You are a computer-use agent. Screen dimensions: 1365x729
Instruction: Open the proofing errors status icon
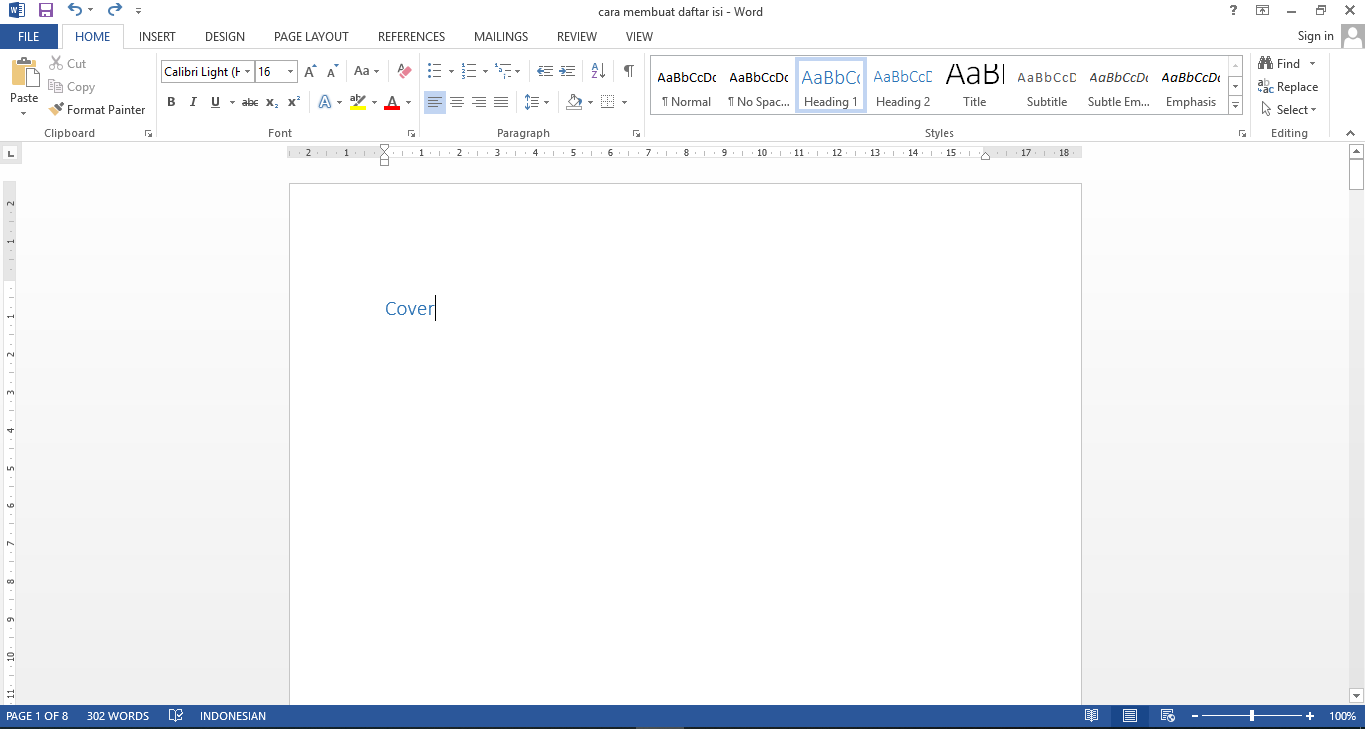tap(176, 716)
